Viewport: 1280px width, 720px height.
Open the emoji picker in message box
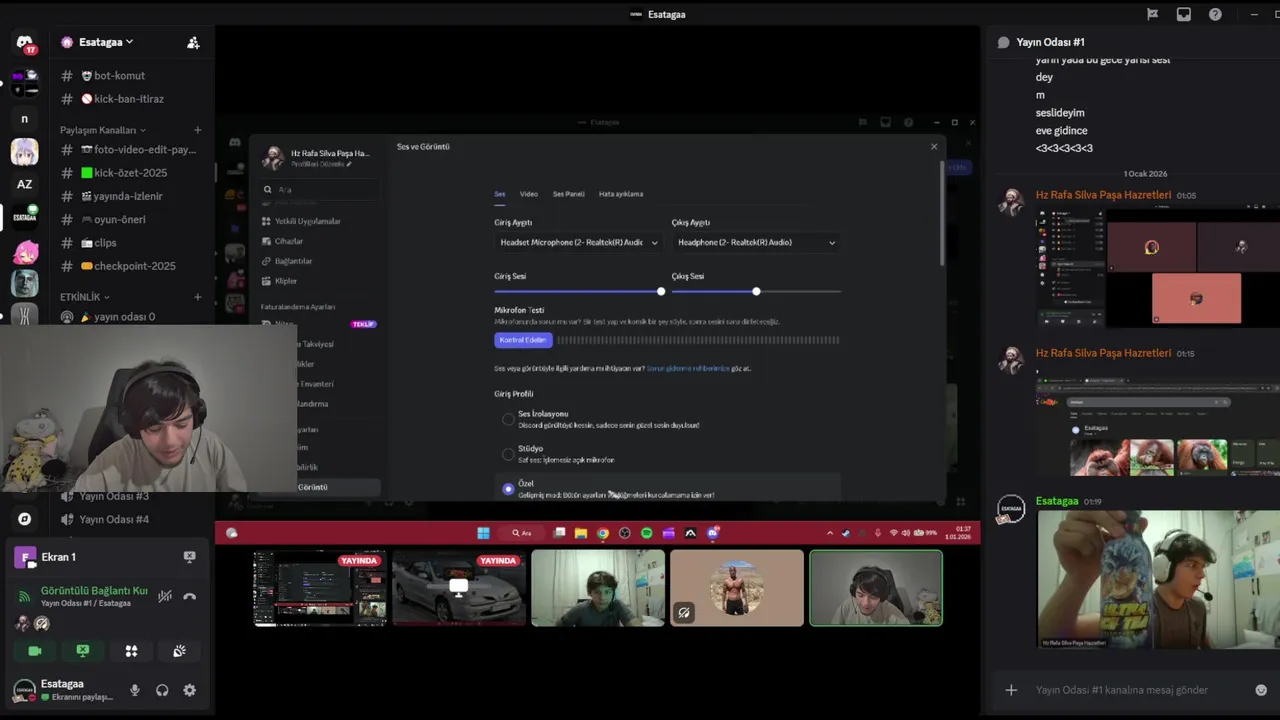pyautogui.click(x=1261, y=690)
